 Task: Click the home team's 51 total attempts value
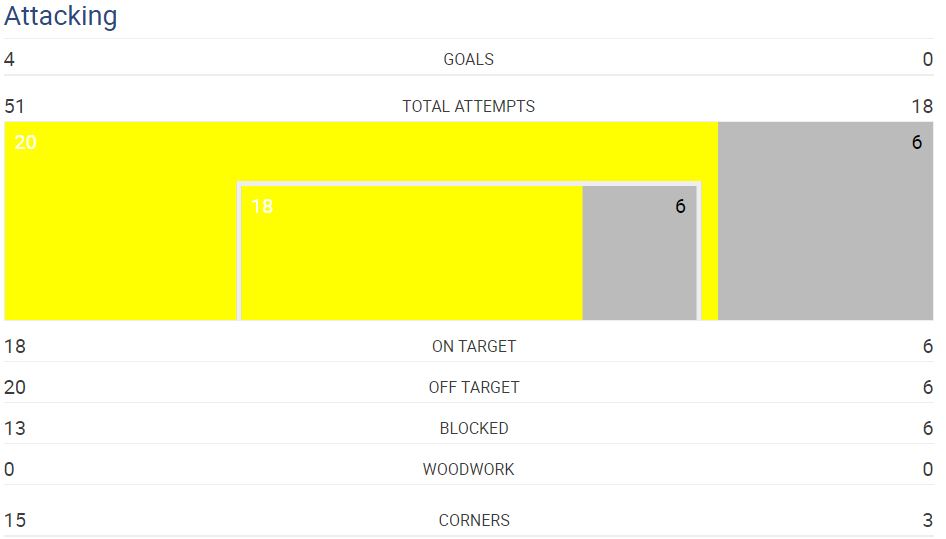(14, 106)
